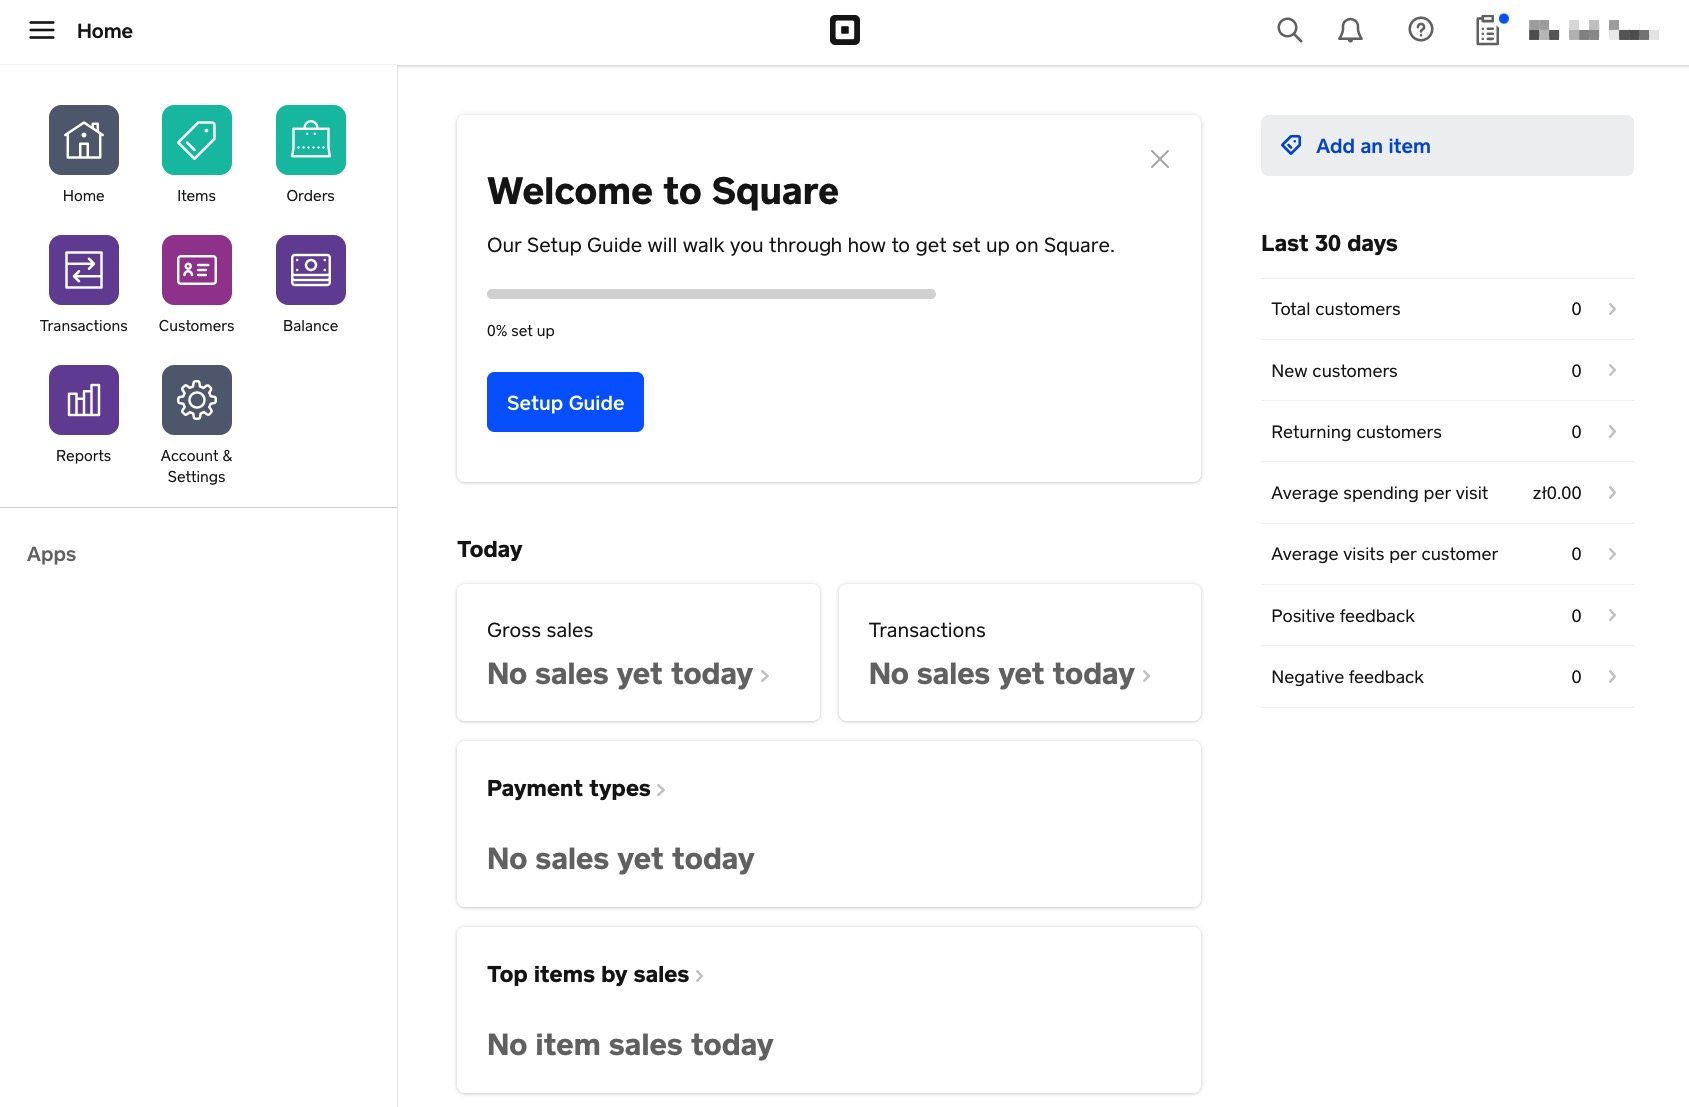Expand Negative feedback row chevron

point(1612,676)
